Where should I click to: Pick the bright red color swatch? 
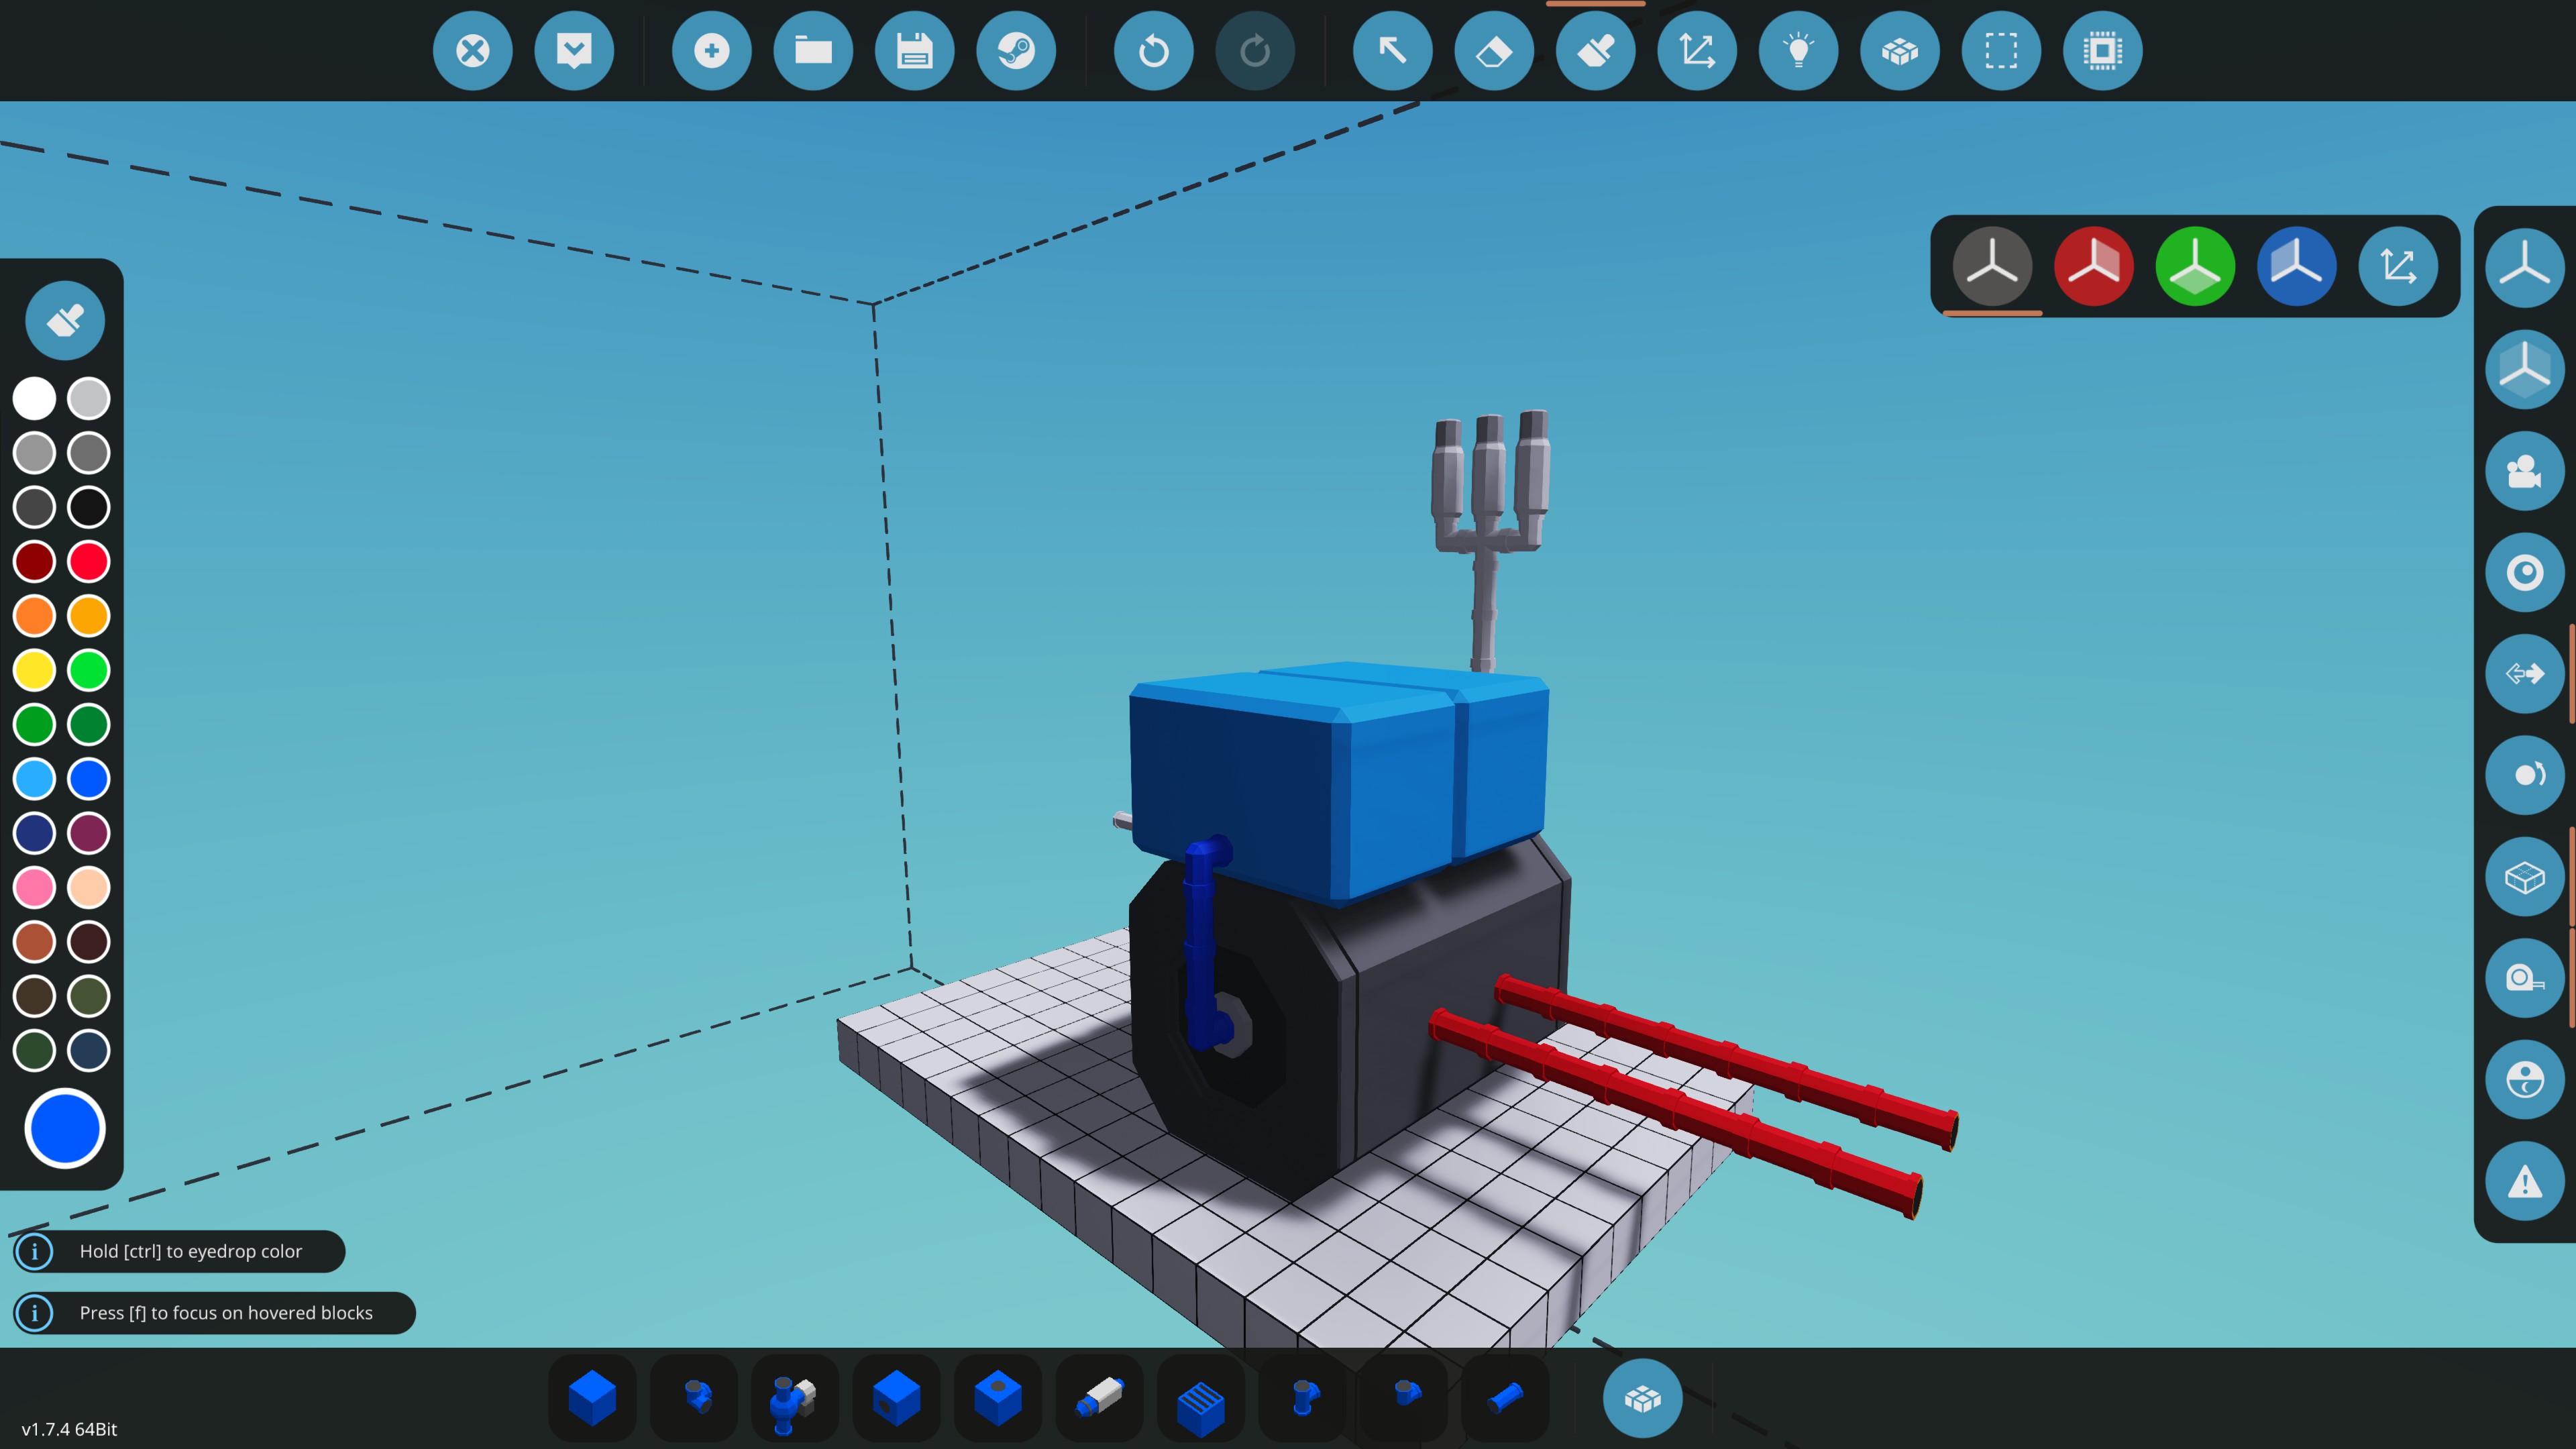89,561
